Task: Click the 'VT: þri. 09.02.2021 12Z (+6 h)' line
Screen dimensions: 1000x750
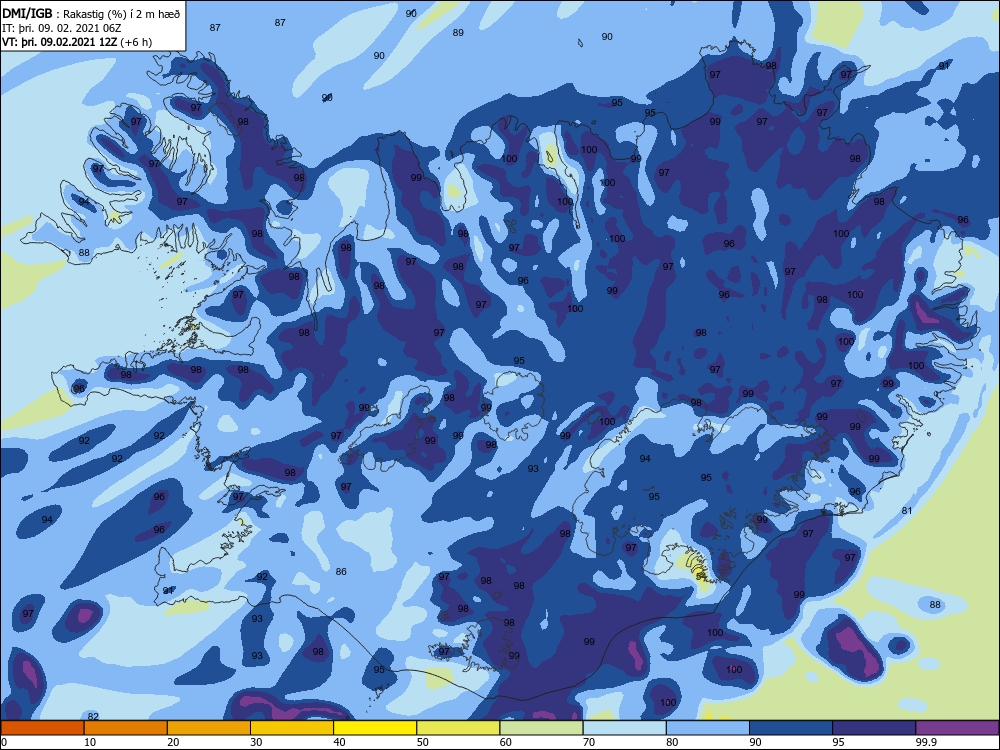Action: coord(77,42)
